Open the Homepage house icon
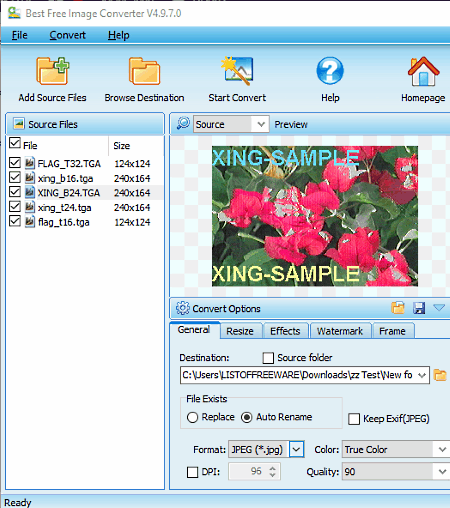The image size is (450, 508). point(423,71)
